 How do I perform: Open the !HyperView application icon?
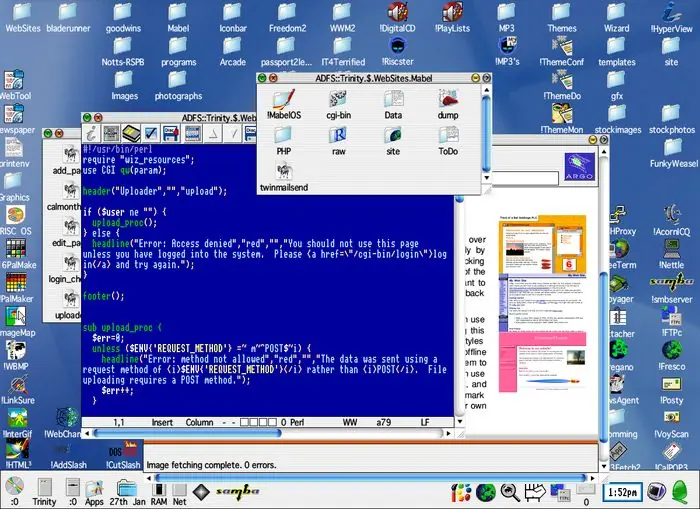coord(671,17)
